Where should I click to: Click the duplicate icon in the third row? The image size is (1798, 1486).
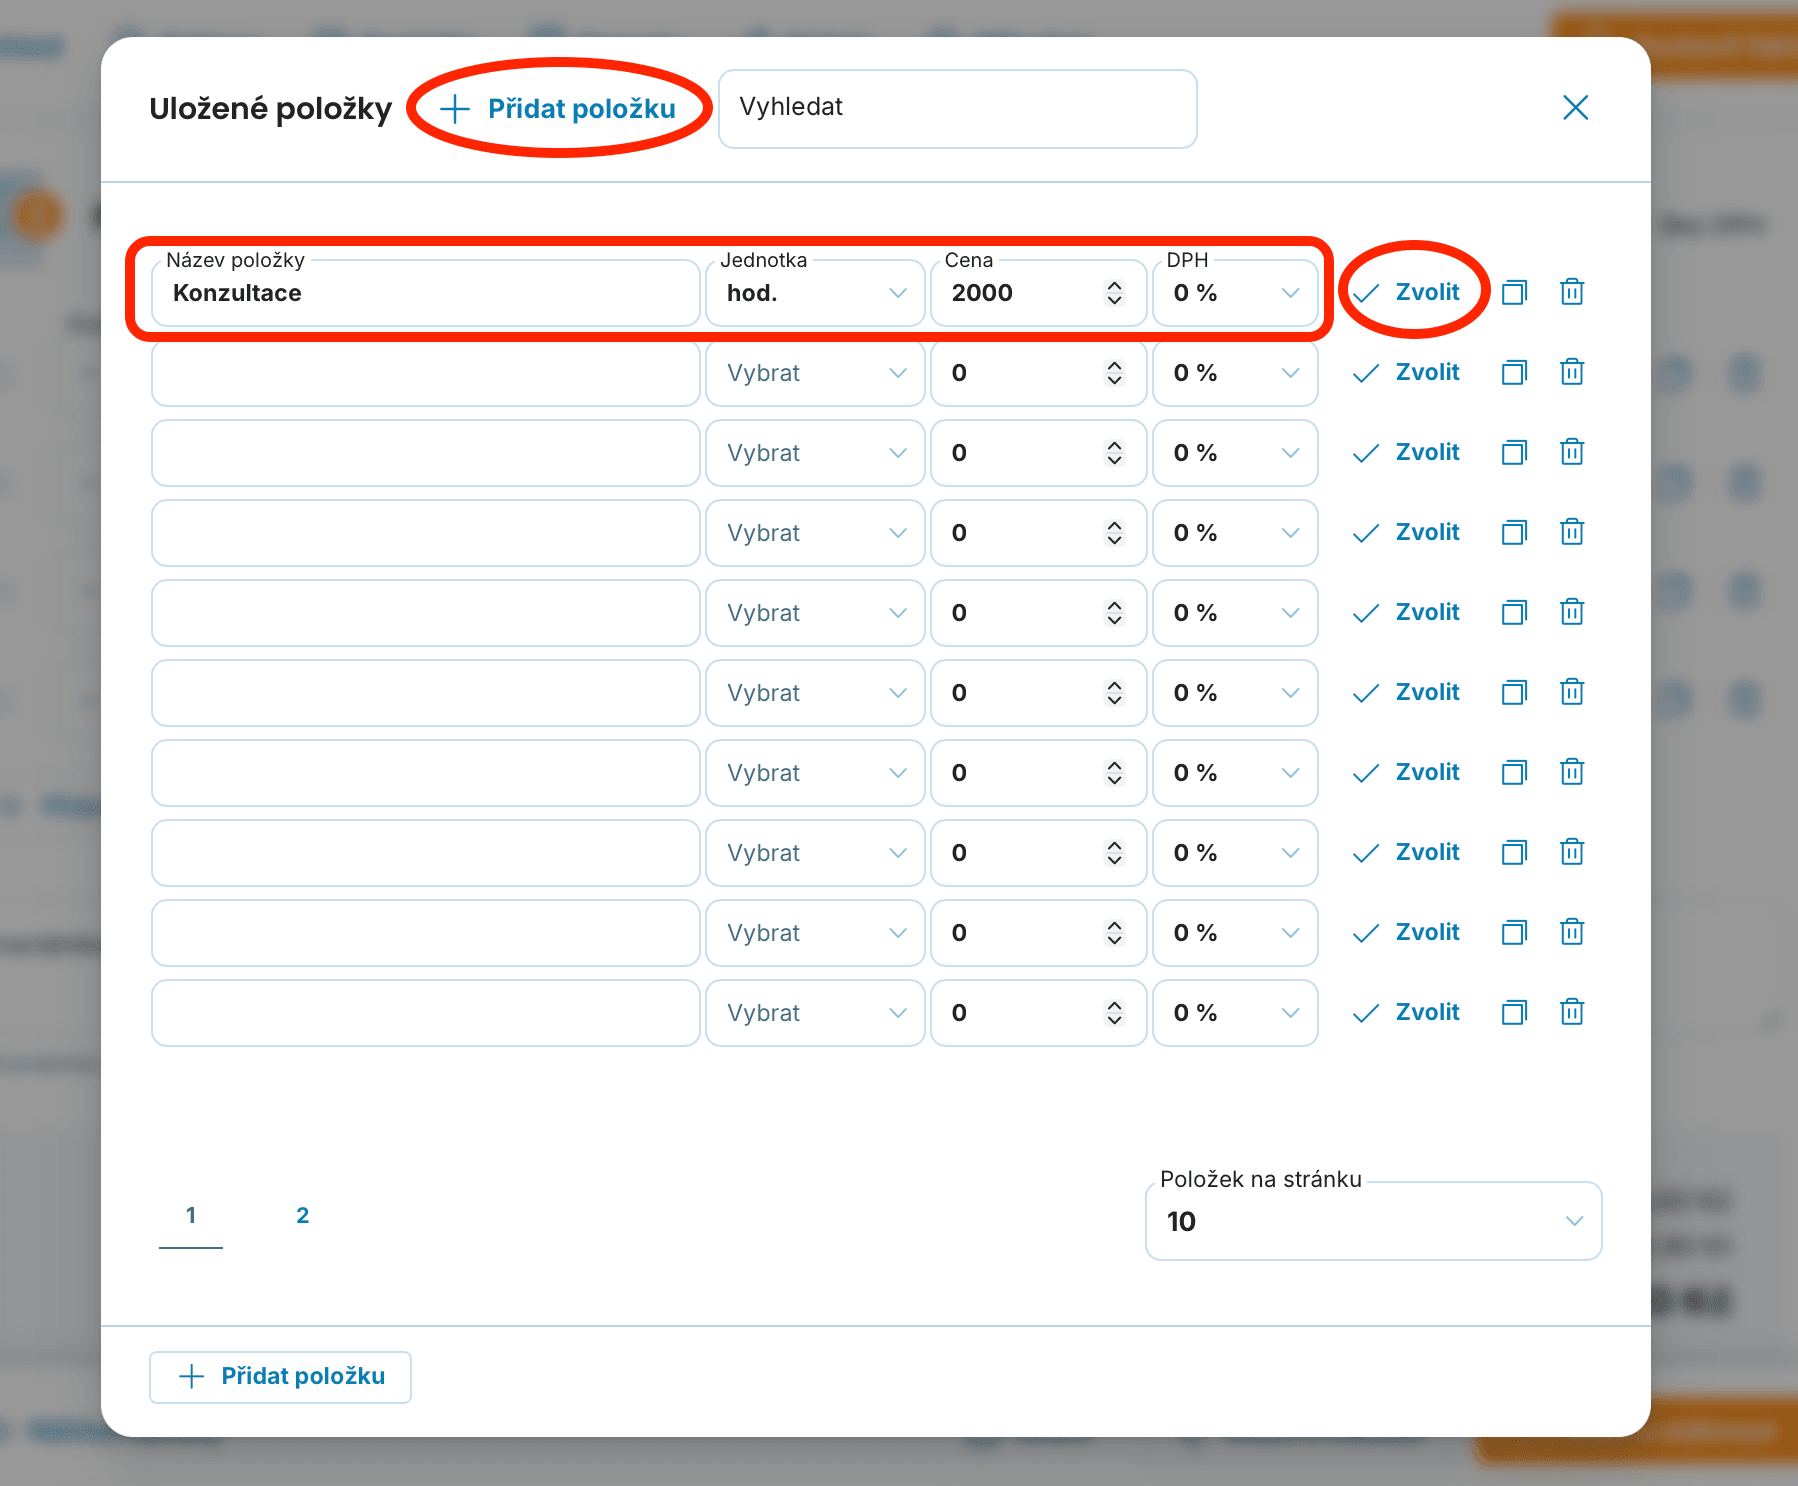click(x=1515, y=452)
